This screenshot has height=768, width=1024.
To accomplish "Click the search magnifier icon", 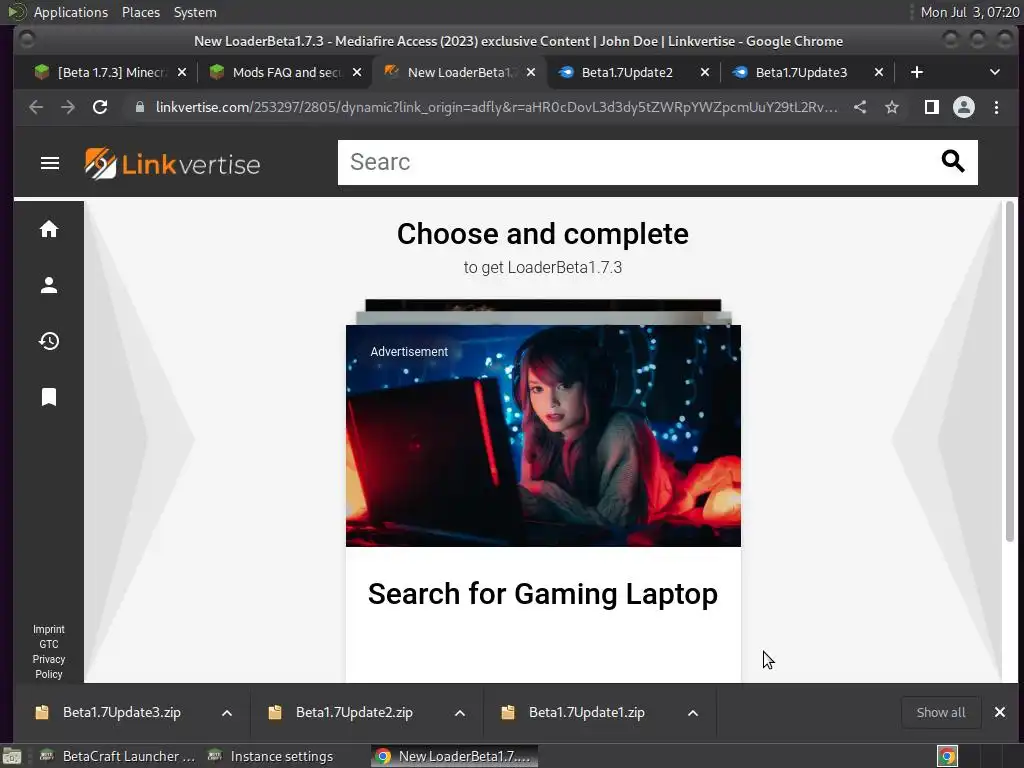I will click(x=953, y=161).
